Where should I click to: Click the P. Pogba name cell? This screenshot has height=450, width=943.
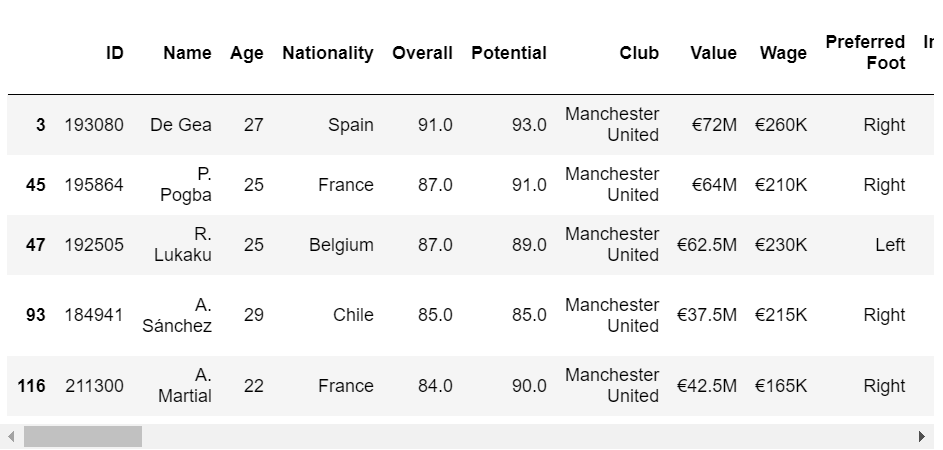[x=186, y=185]
